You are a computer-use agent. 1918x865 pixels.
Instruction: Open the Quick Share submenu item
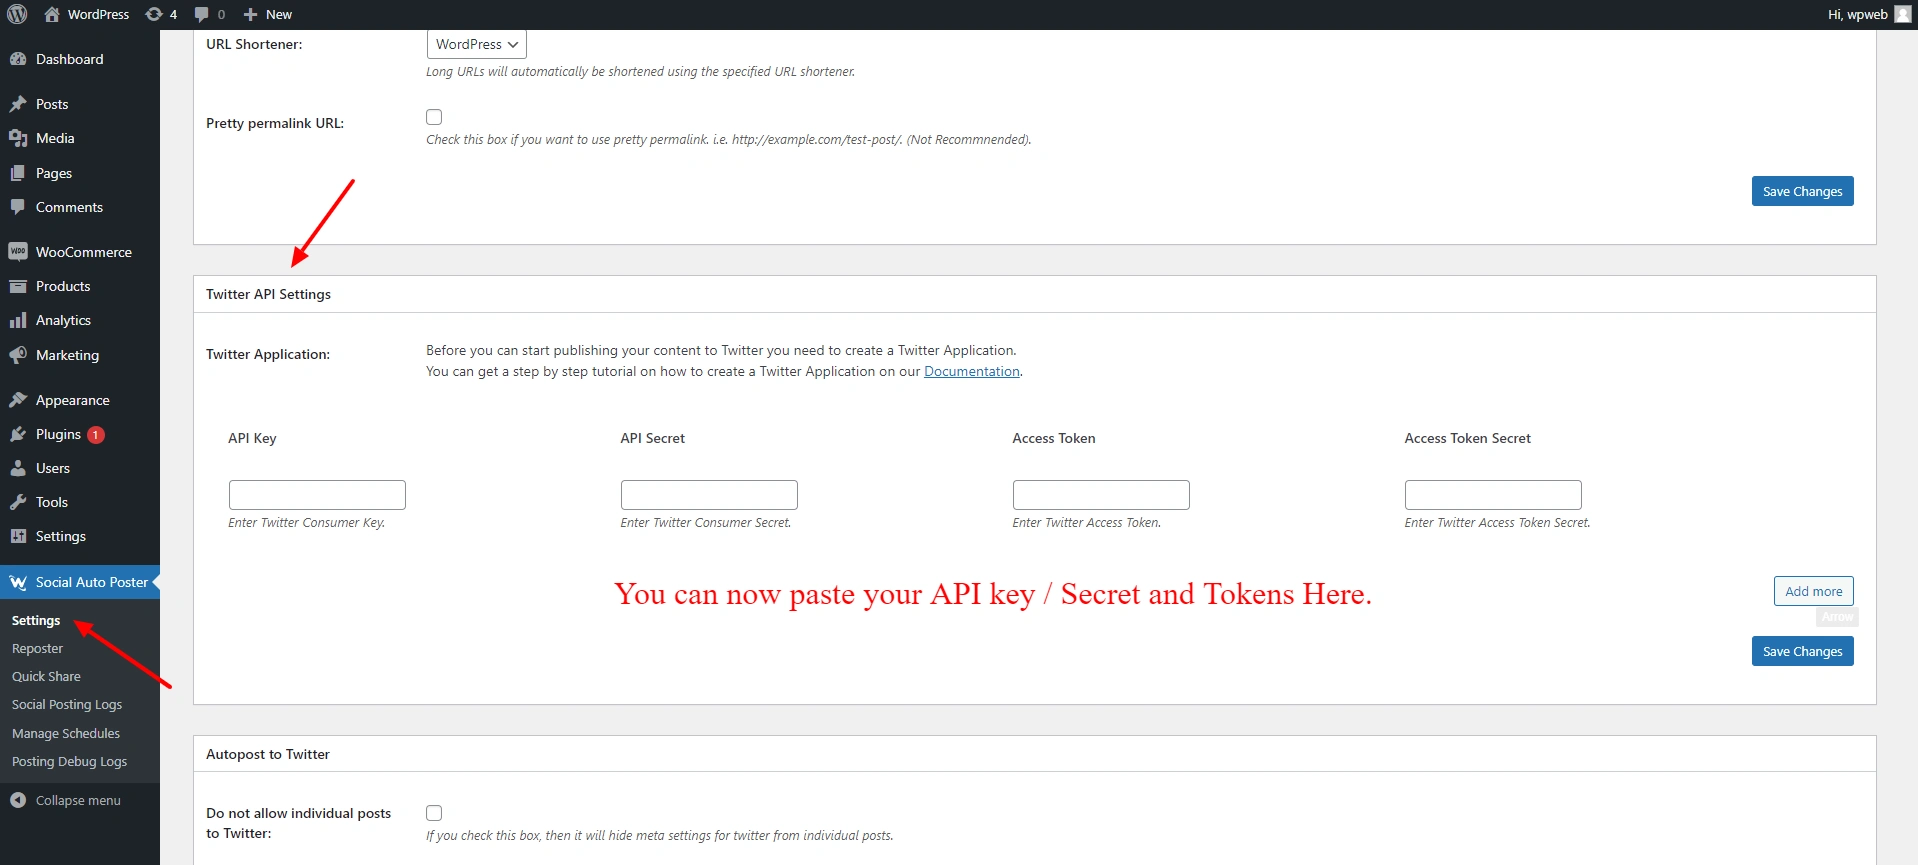(x=46, y=676)
